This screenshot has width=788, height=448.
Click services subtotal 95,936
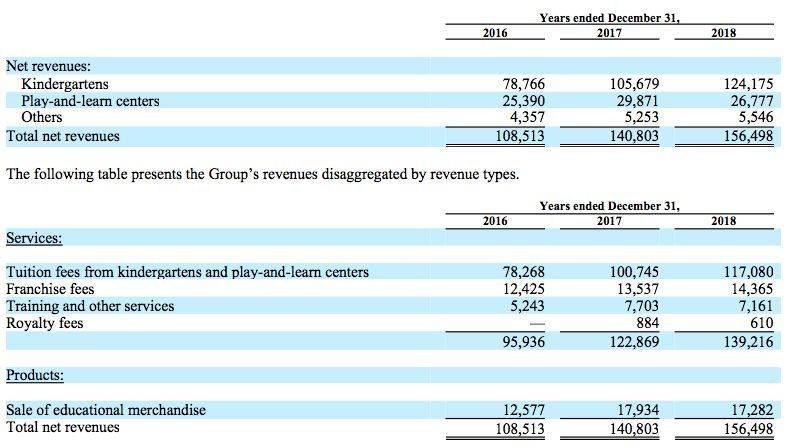524,342
